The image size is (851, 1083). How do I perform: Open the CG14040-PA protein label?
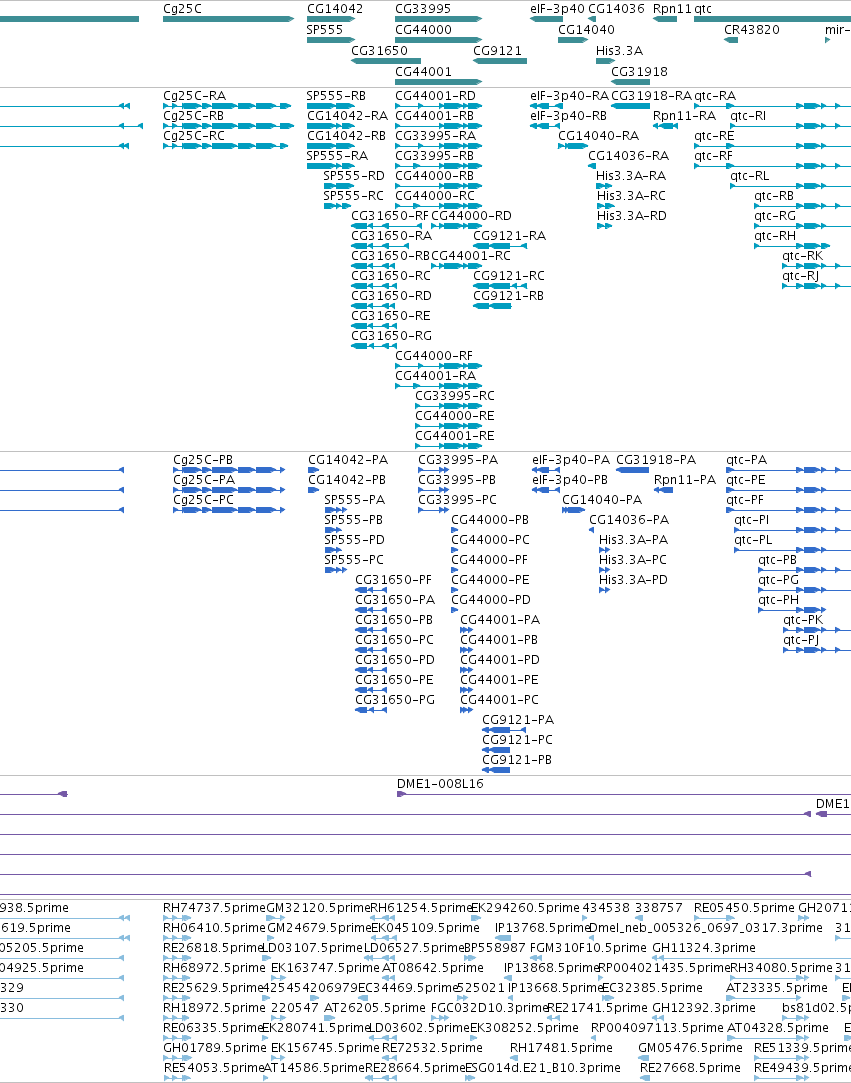602,499
